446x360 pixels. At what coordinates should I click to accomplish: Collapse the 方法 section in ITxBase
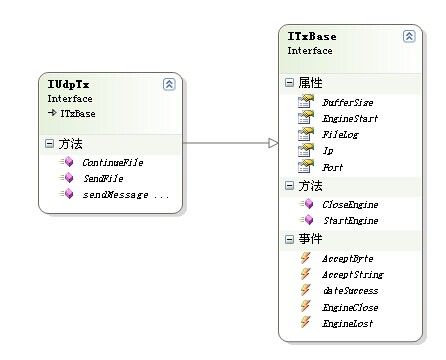(289, 186)
